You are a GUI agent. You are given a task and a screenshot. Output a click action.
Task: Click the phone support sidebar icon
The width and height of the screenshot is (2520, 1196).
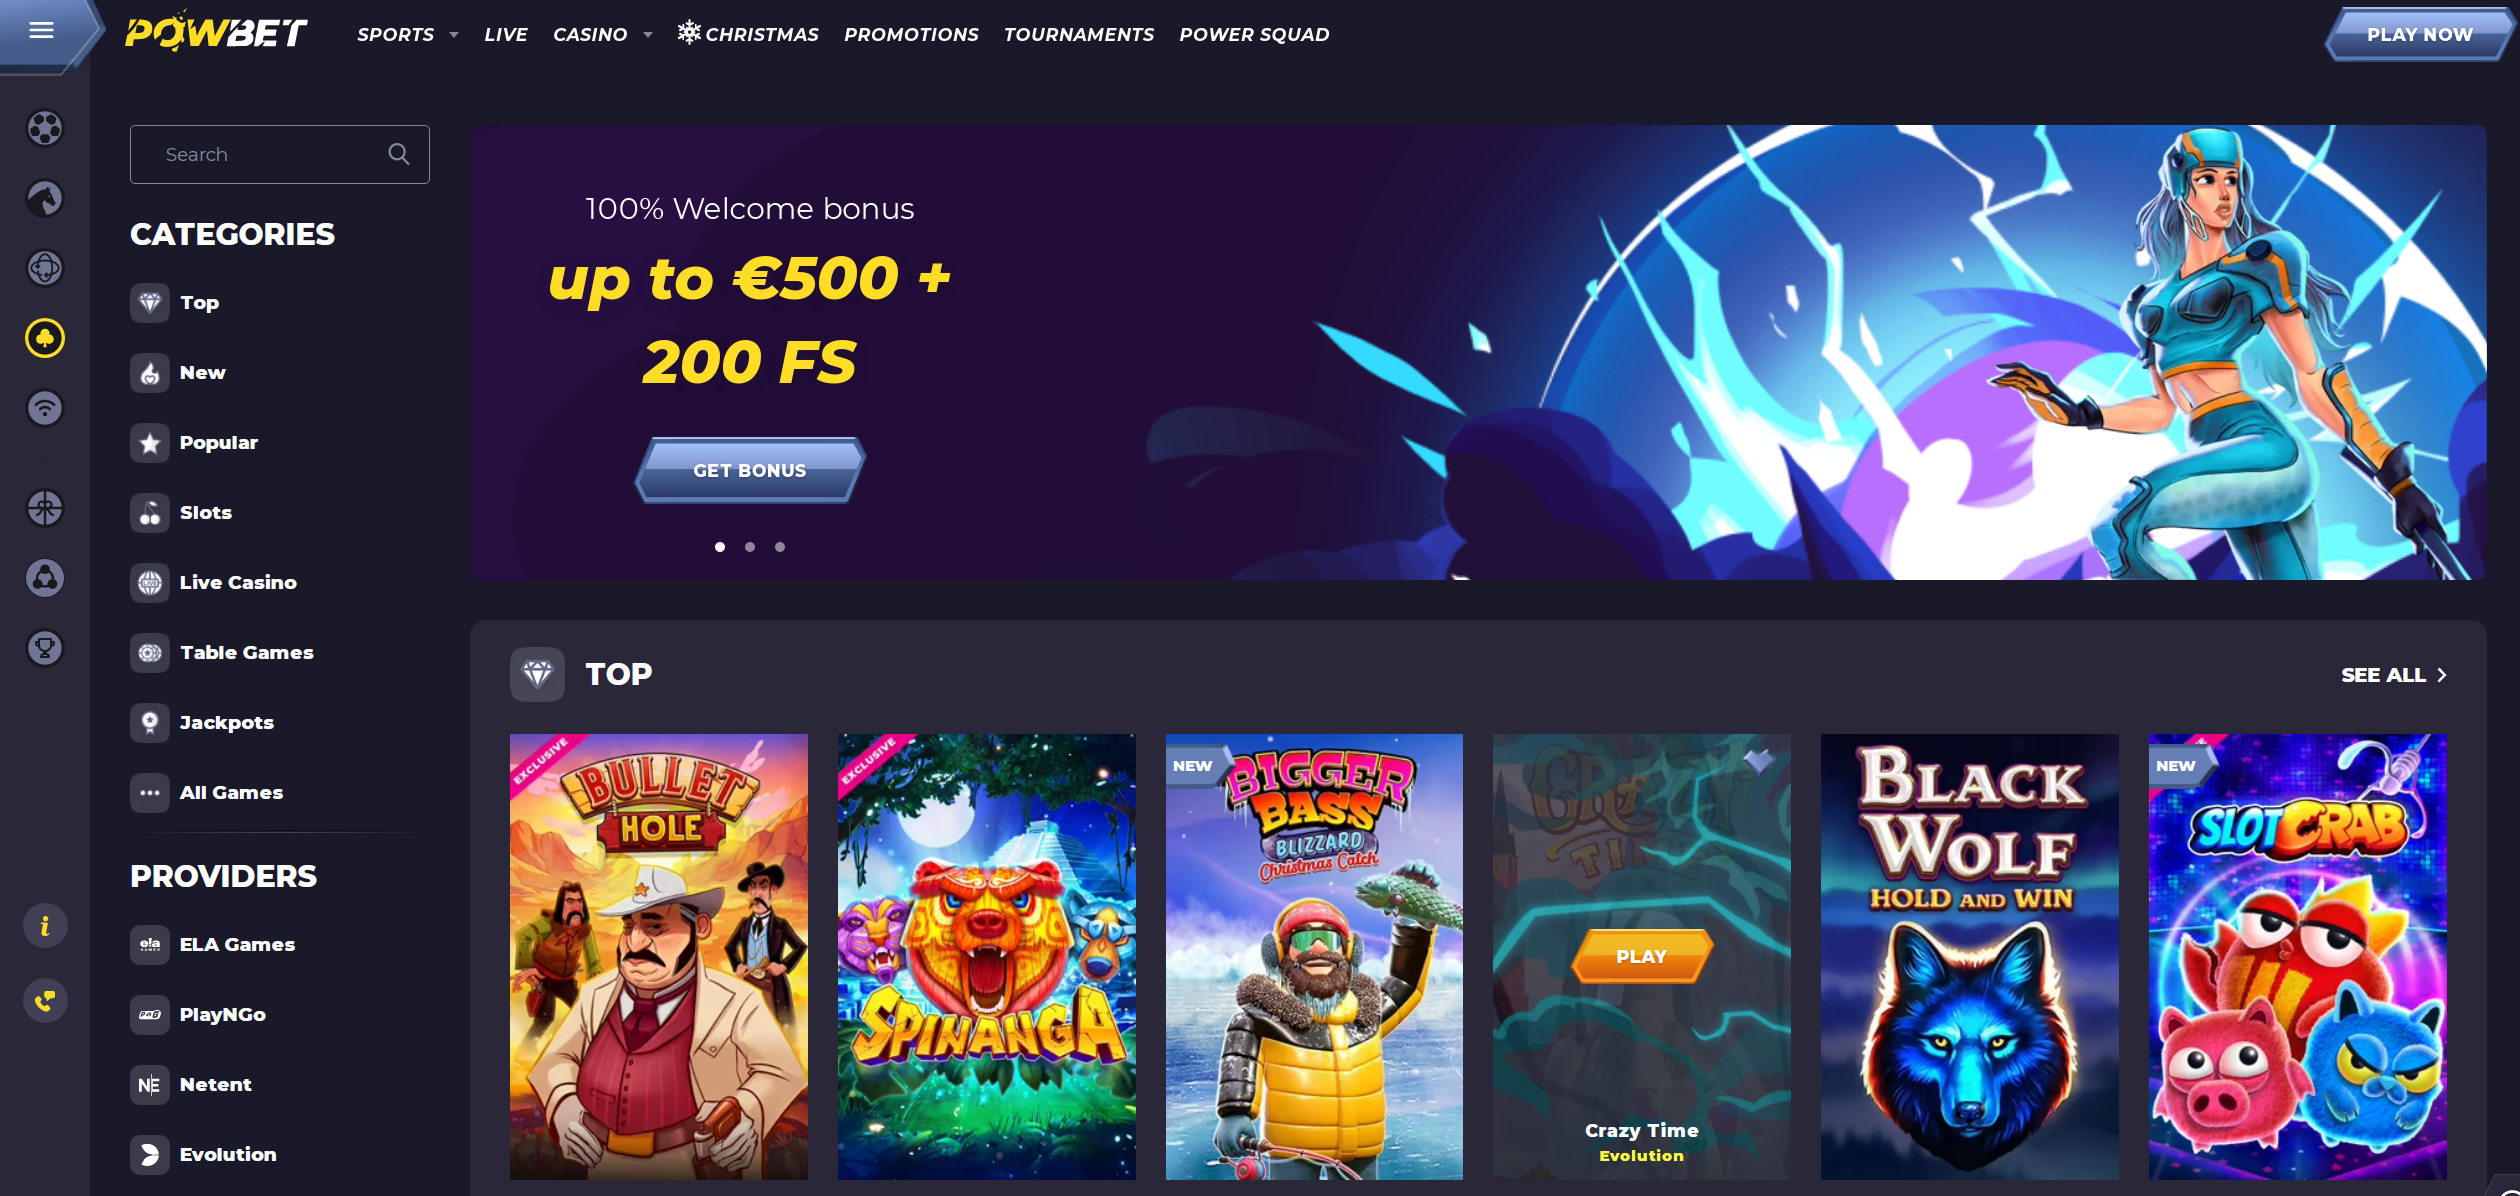coord(45,1000)
